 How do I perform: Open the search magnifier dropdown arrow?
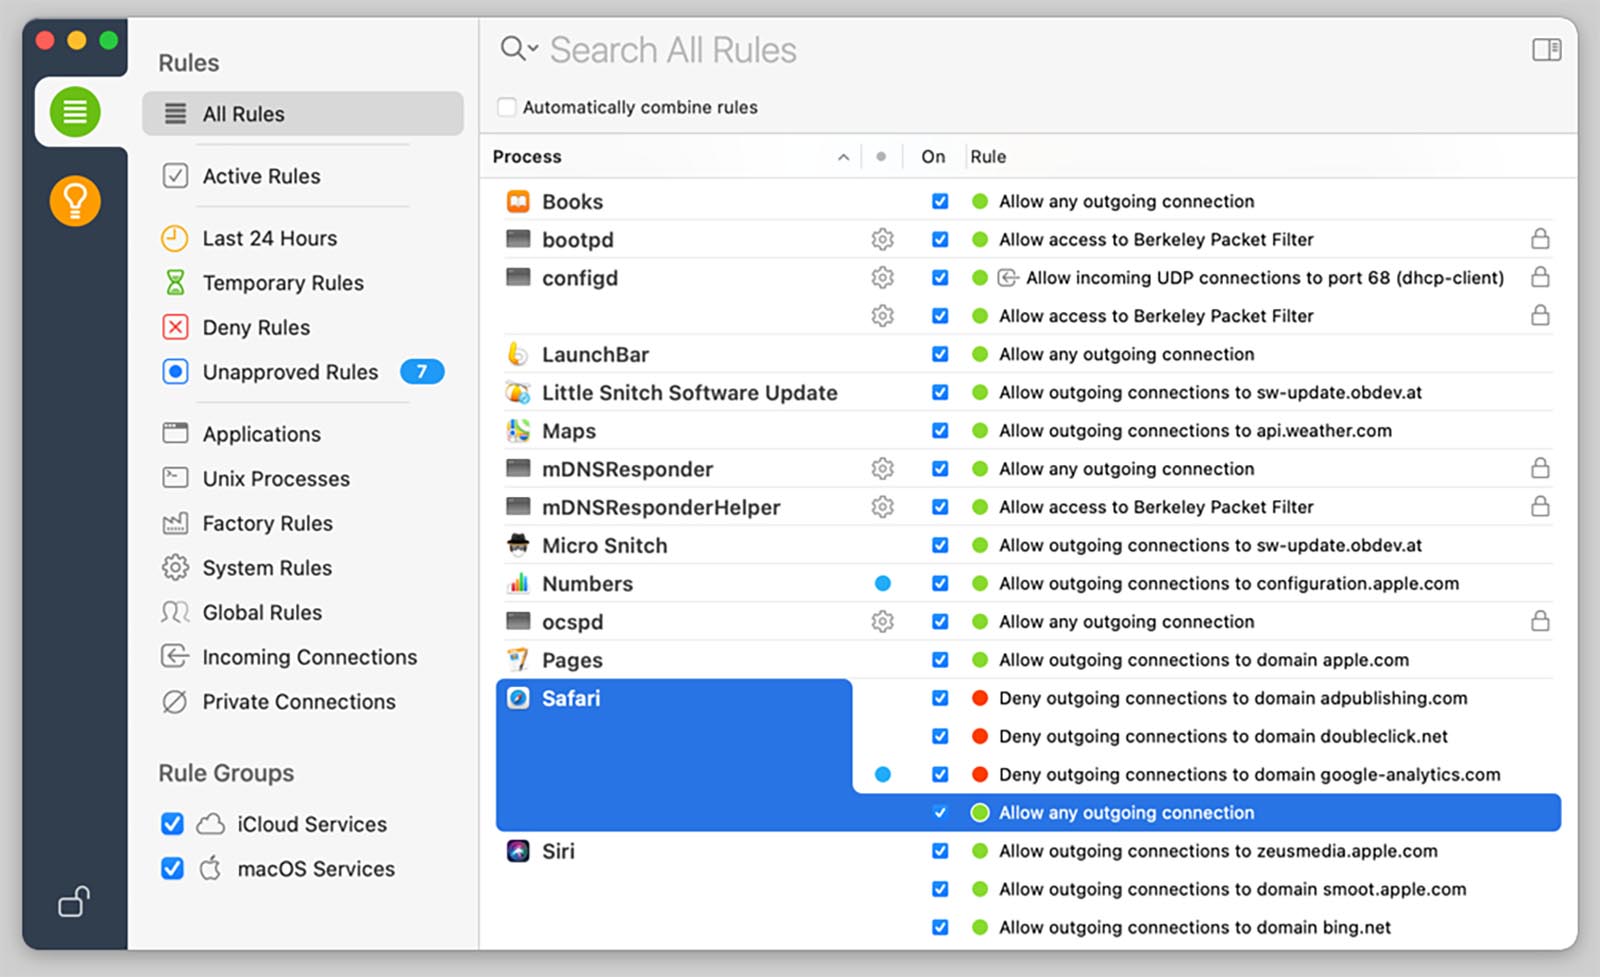click(x=534, y=48)
